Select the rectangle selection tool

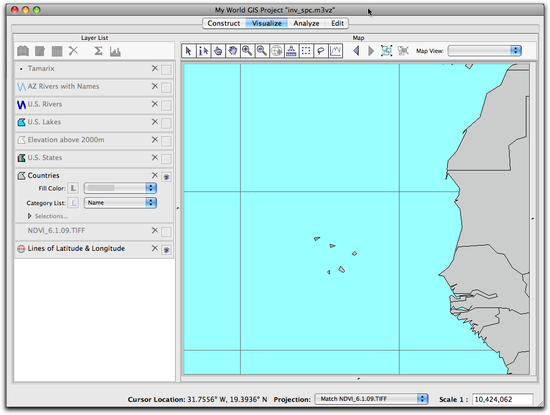point(306,51)
